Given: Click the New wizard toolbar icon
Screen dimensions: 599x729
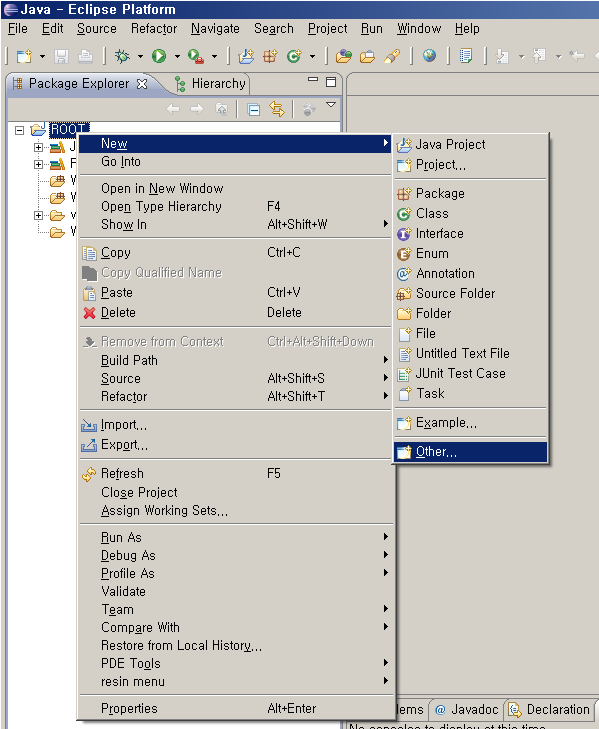Looking at the screenshot, I should click(24, 56).
